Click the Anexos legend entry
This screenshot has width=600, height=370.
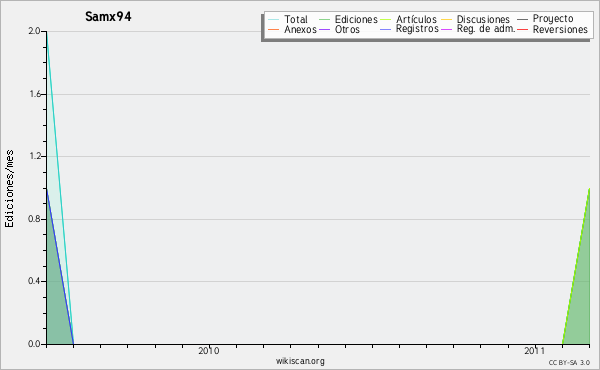point(300,29)
